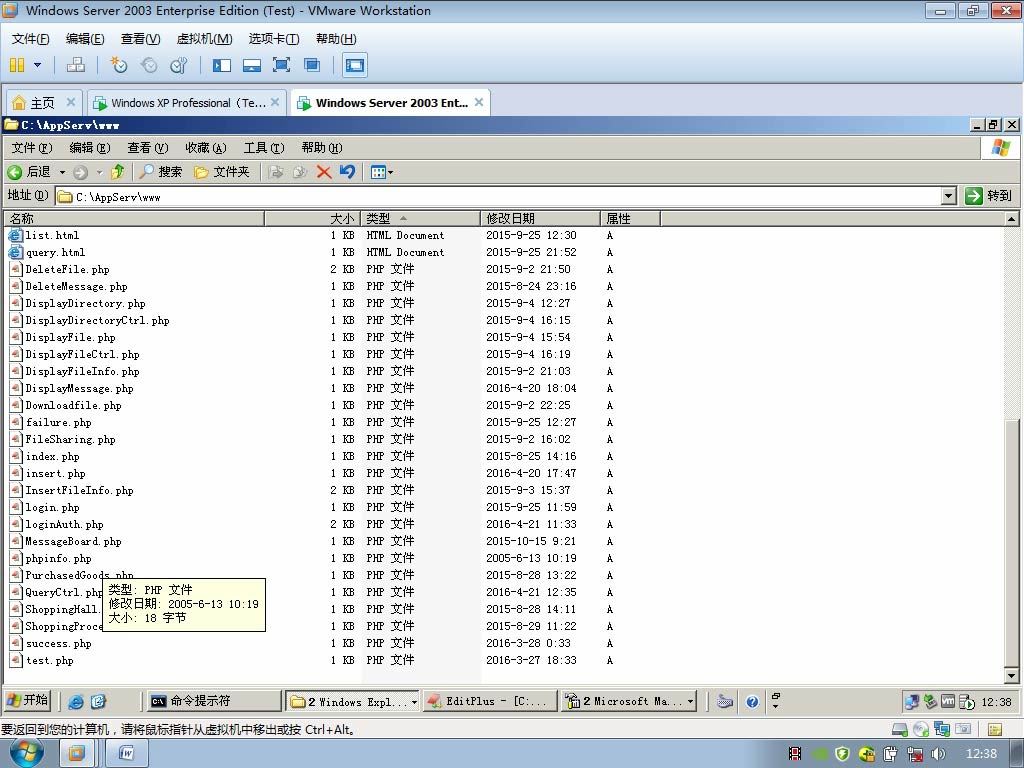
Task: Sort by the 修改日期 column header
Action: (540, 218)
